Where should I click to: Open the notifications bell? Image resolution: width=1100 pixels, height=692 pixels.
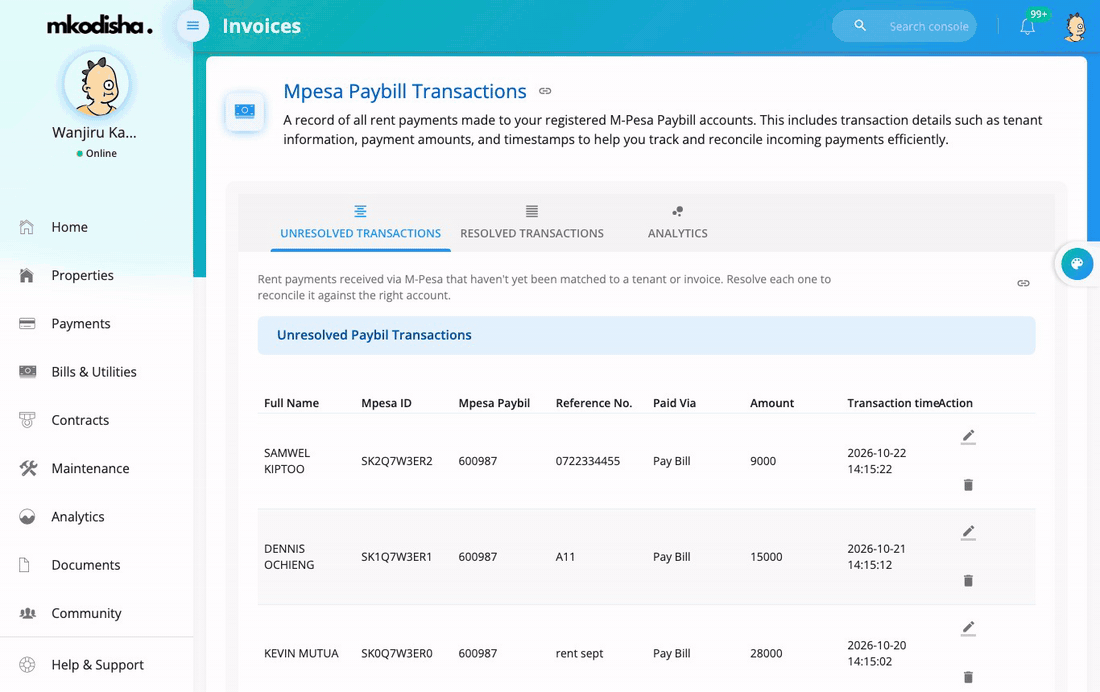point(1027,27)
